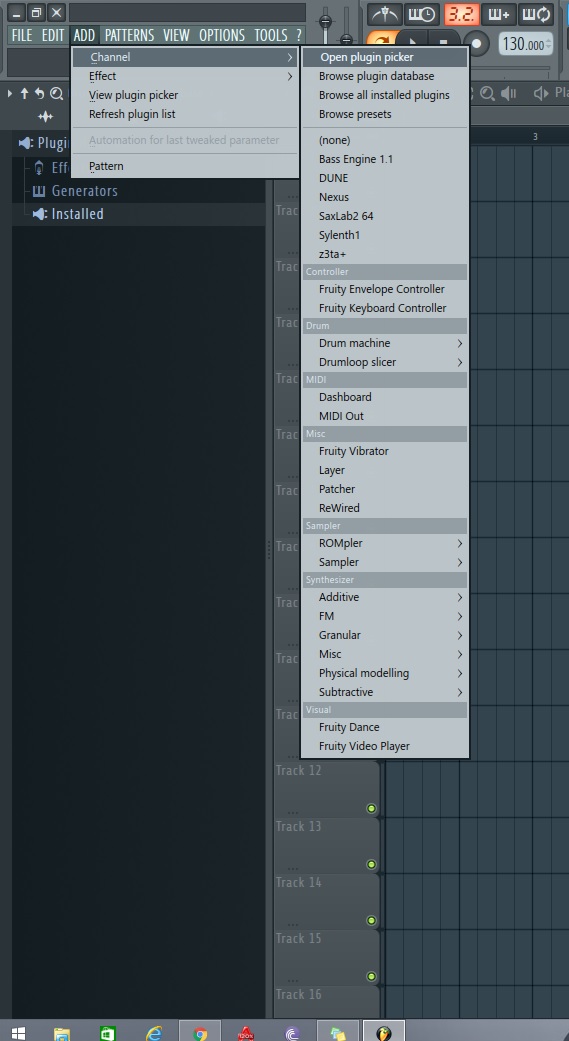Click the small browser menu arrow icon
The height and width of the screenshot is (1041, 569).
10,94
